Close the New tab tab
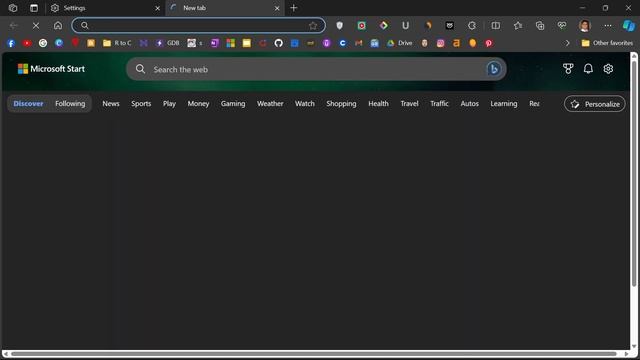640x360 pixels. pos(277,8)
